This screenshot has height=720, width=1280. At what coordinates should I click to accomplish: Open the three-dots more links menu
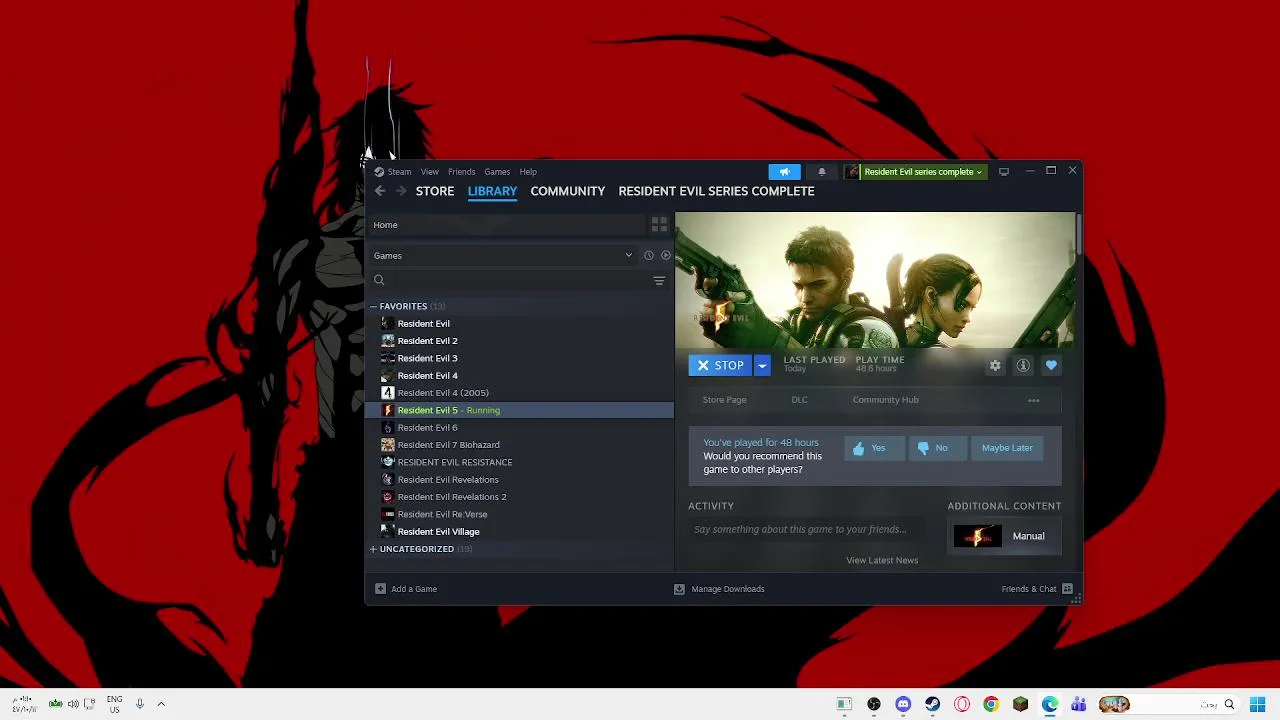pyautogui.click(x=1034, y=400)
